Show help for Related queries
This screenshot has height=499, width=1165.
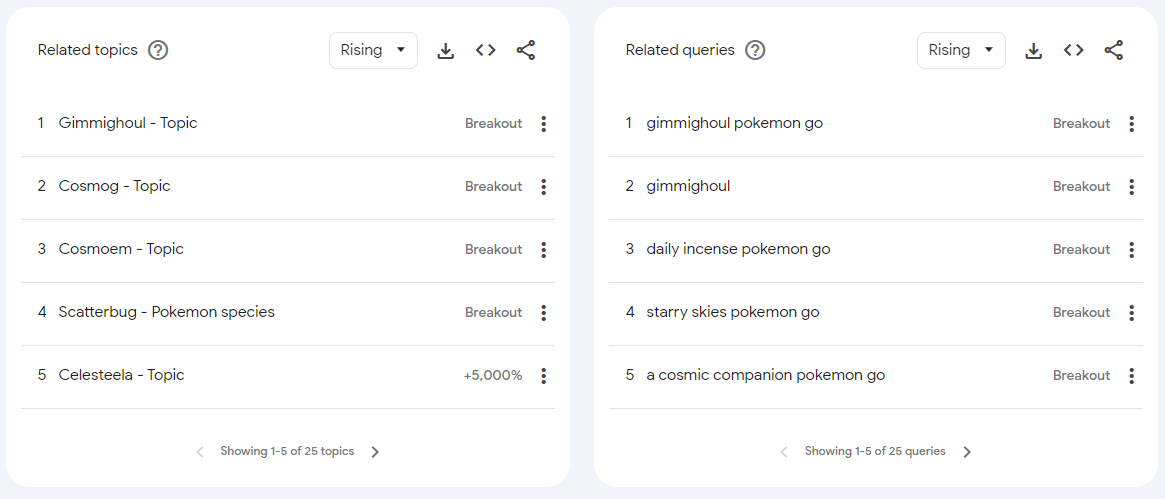click(755, 50)
